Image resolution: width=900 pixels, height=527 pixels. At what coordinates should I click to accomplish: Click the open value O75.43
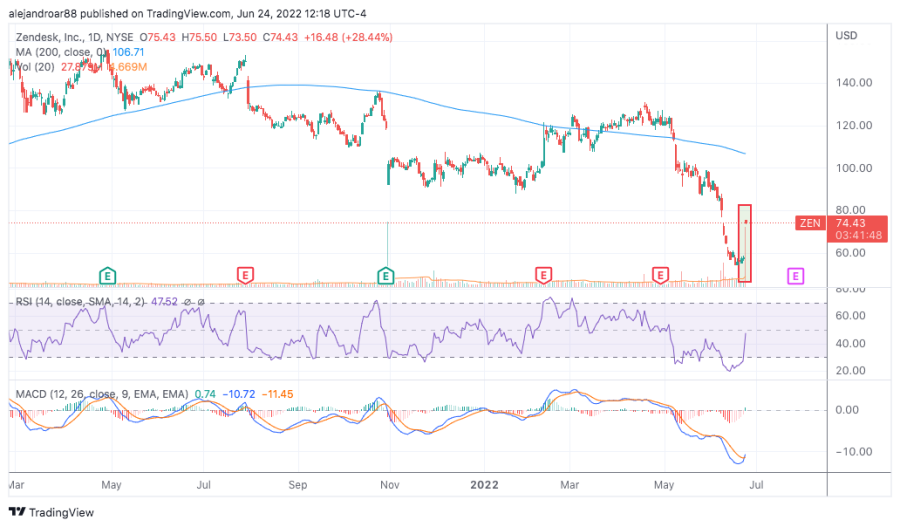[157, 37]
